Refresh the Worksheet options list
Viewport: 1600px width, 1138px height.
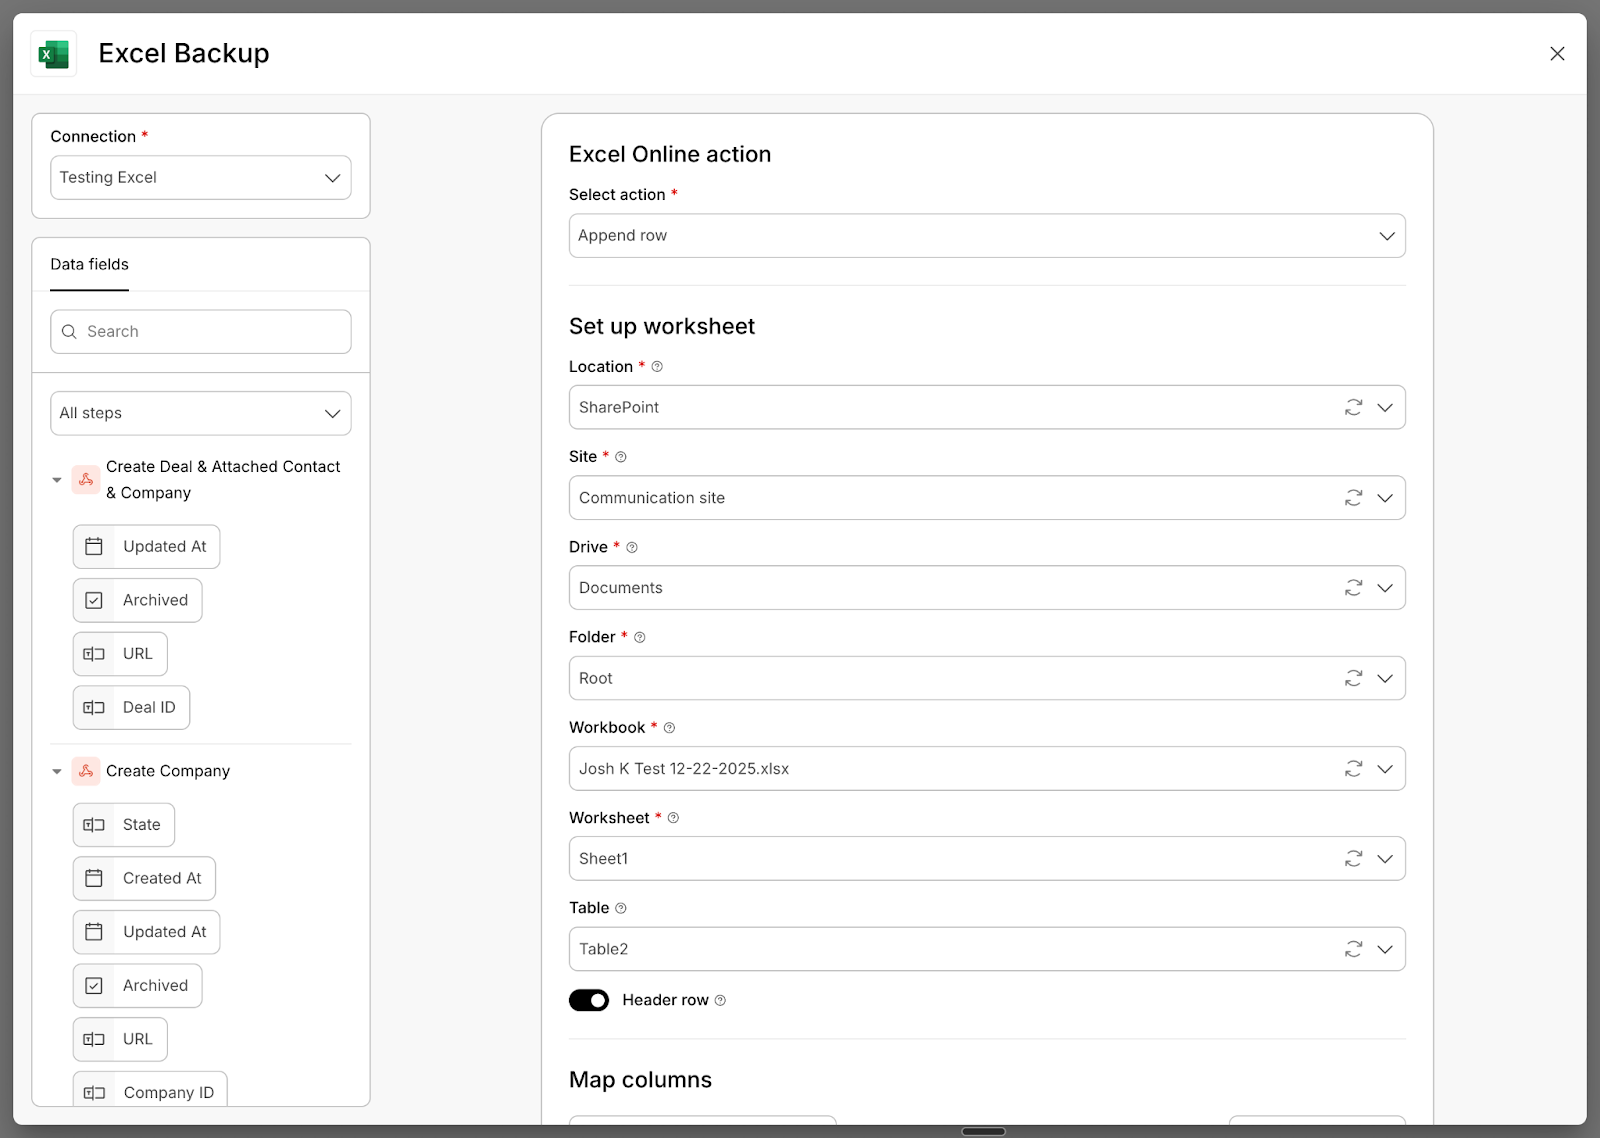tap(1353, 859)
